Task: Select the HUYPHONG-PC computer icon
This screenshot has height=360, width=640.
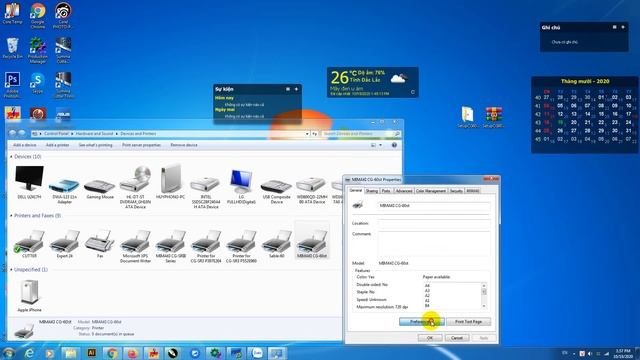Action: click(171, 182)
